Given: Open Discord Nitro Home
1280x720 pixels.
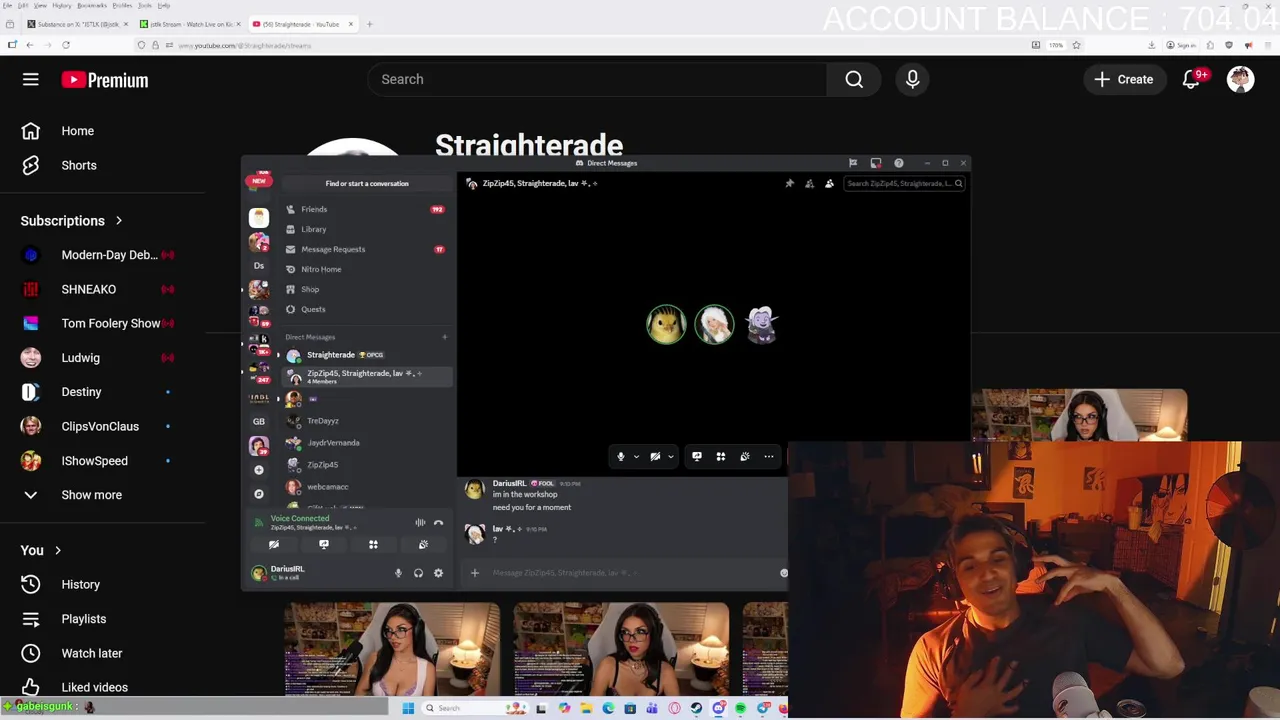Looking at the screenshot, I should 365,269.
